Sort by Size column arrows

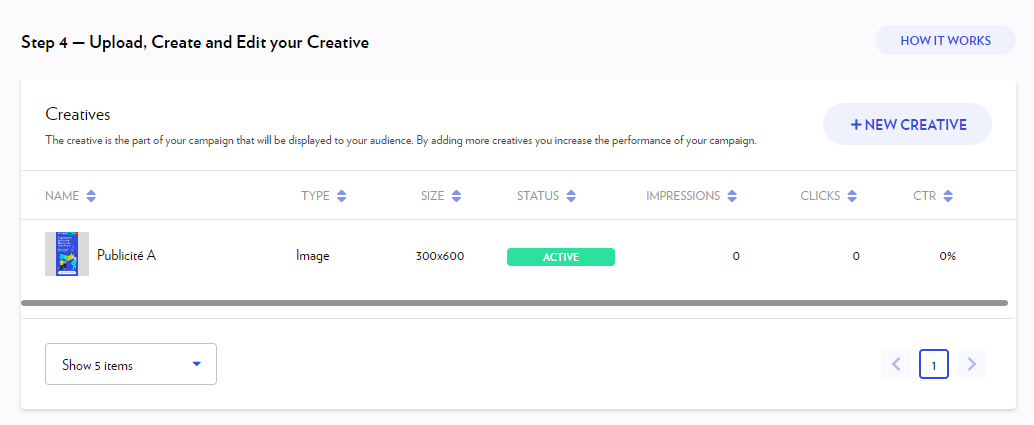[x=456, y=196]
